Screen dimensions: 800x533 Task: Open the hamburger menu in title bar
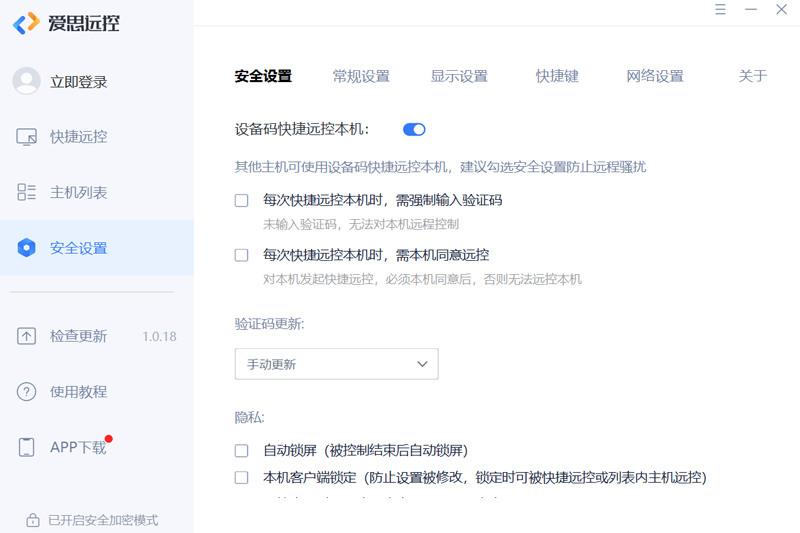pyautogui.click(x=720, y=10)
